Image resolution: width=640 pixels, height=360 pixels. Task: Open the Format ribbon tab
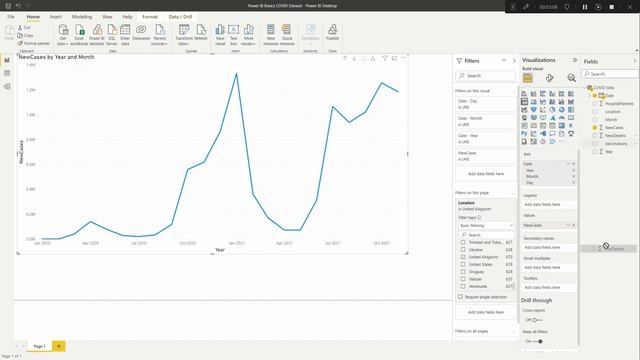coord(150,17)
